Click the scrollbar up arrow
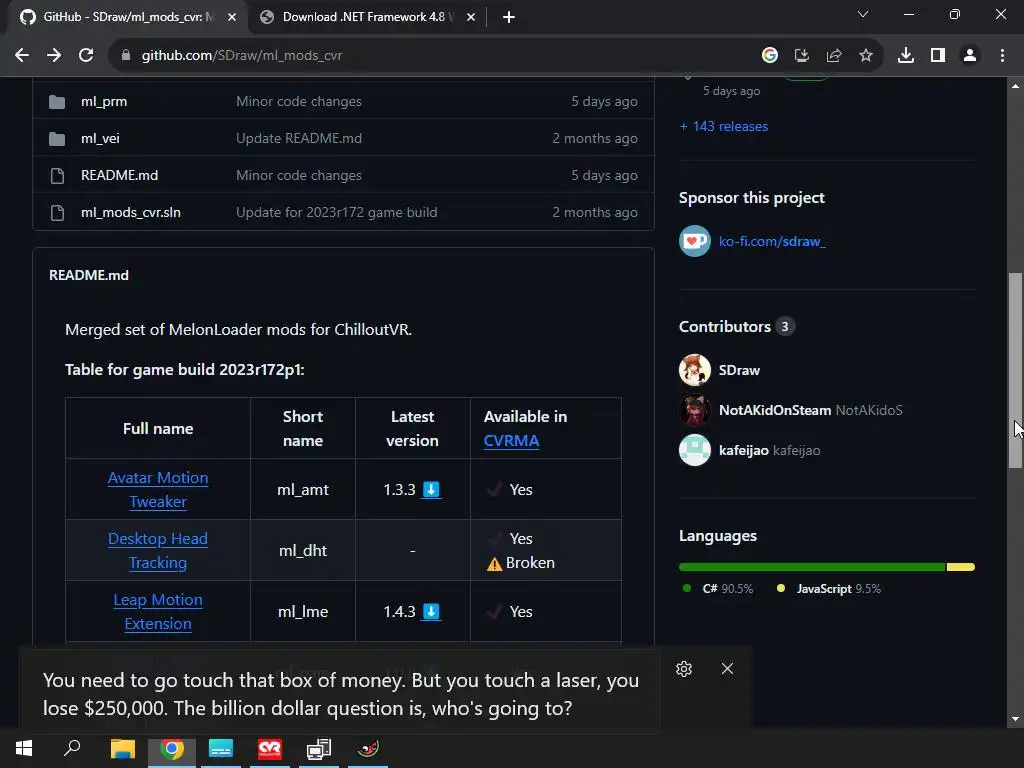Screen dimensions: 1024x768 point(1015,86)
